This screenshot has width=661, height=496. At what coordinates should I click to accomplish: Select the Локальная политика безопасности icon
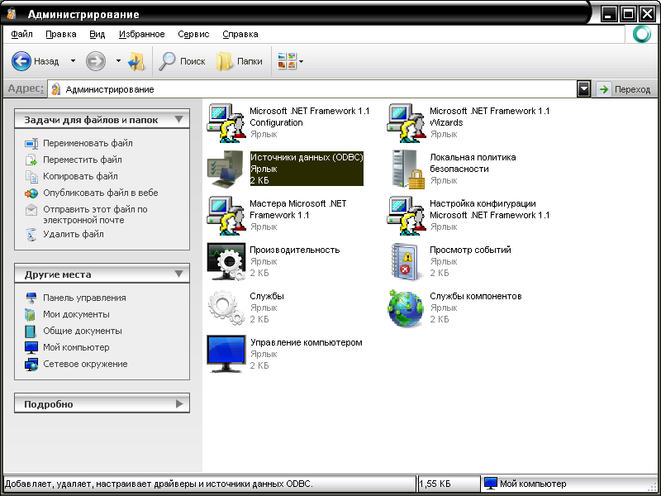[x=405, y=169]
